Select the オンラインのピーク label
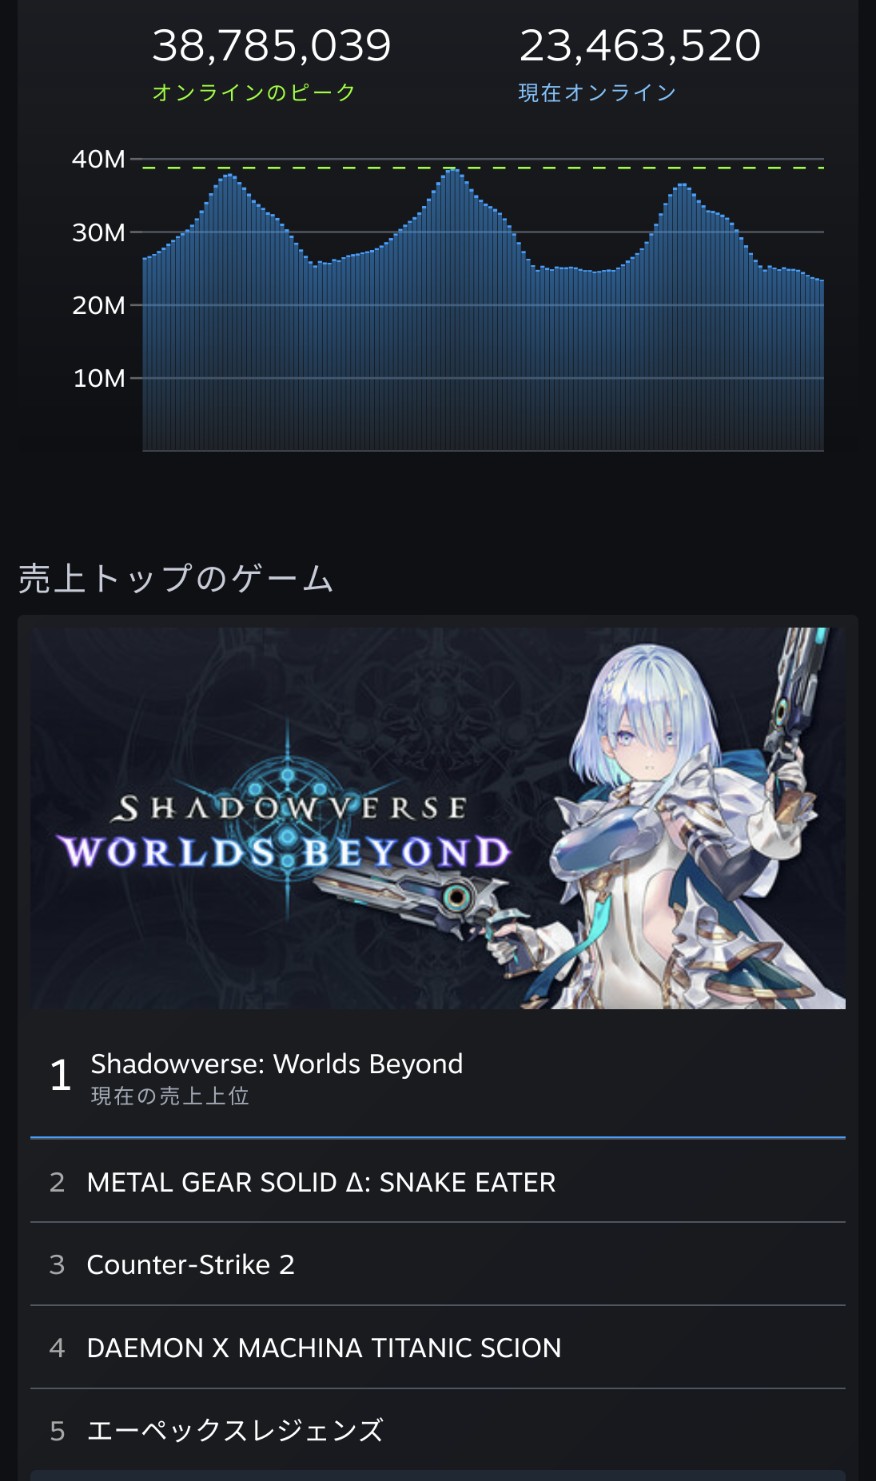This screenshot has height=1481, width=876. tap(254, 92)
